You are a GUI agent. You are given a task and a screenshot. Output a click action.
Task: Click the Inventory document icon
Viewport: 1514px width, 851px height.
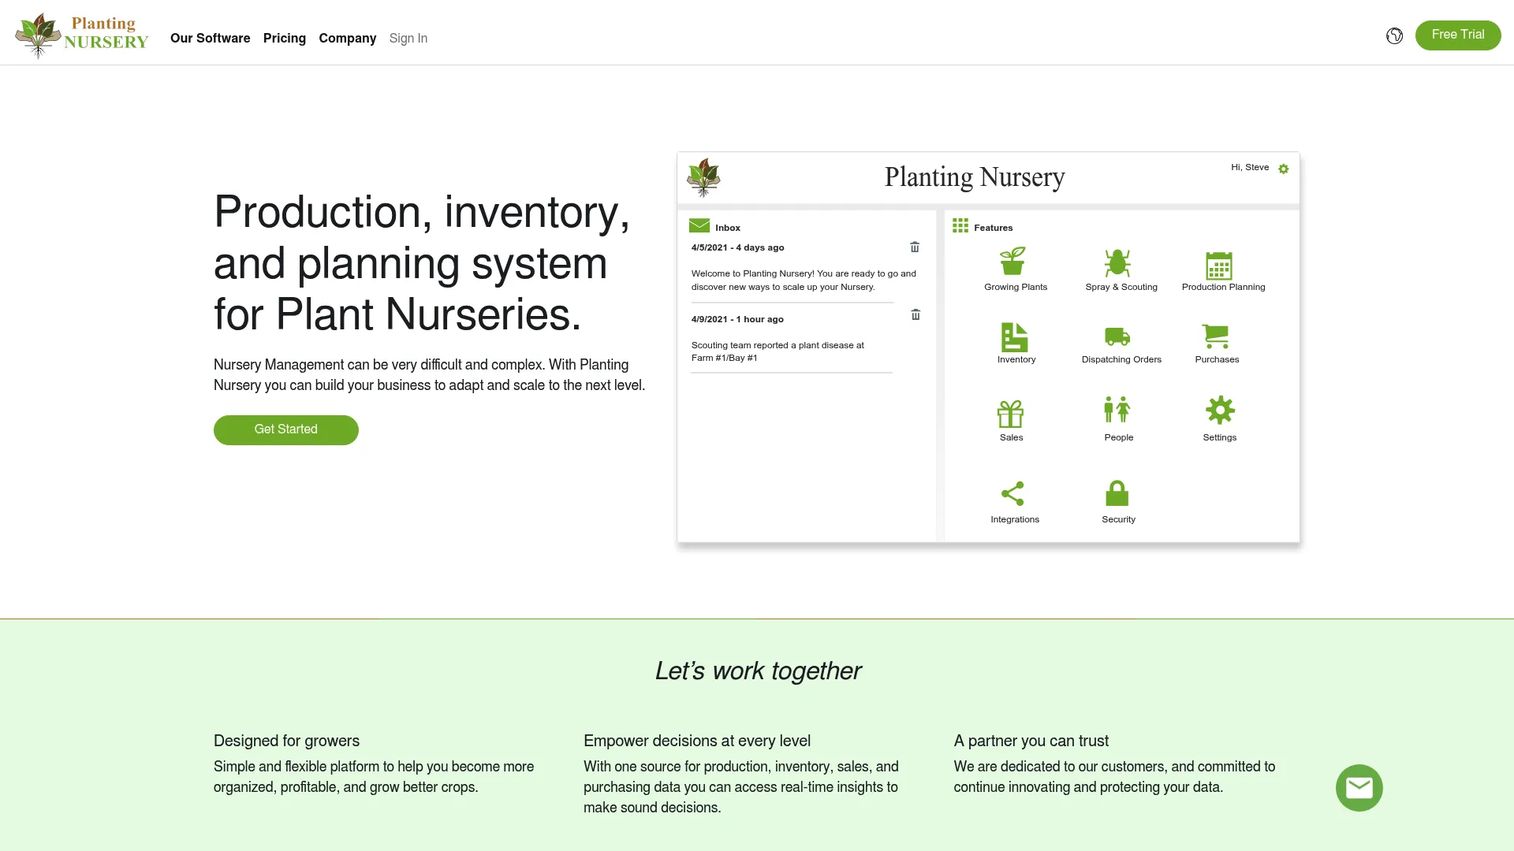(1014, 337)
